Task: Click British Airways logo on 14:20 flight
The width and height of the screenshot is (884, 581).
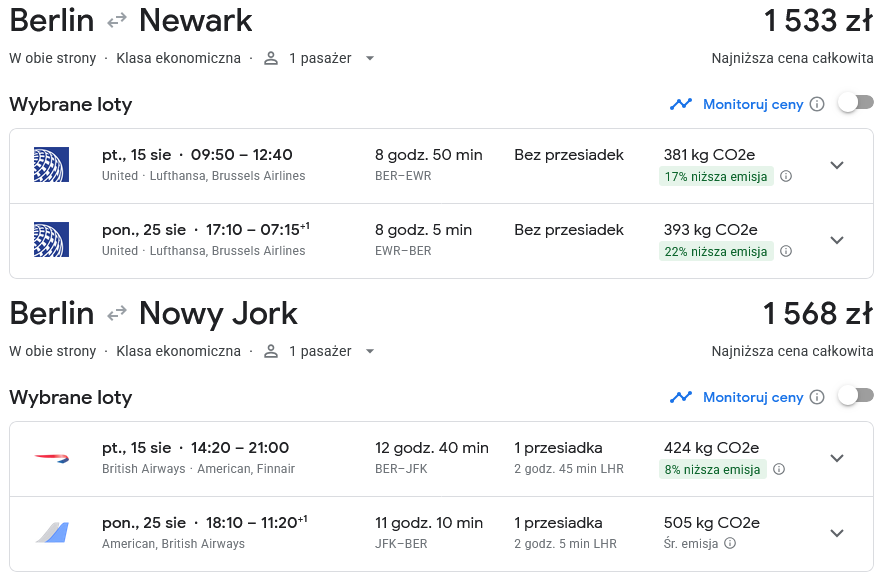Action: [51, 458]
